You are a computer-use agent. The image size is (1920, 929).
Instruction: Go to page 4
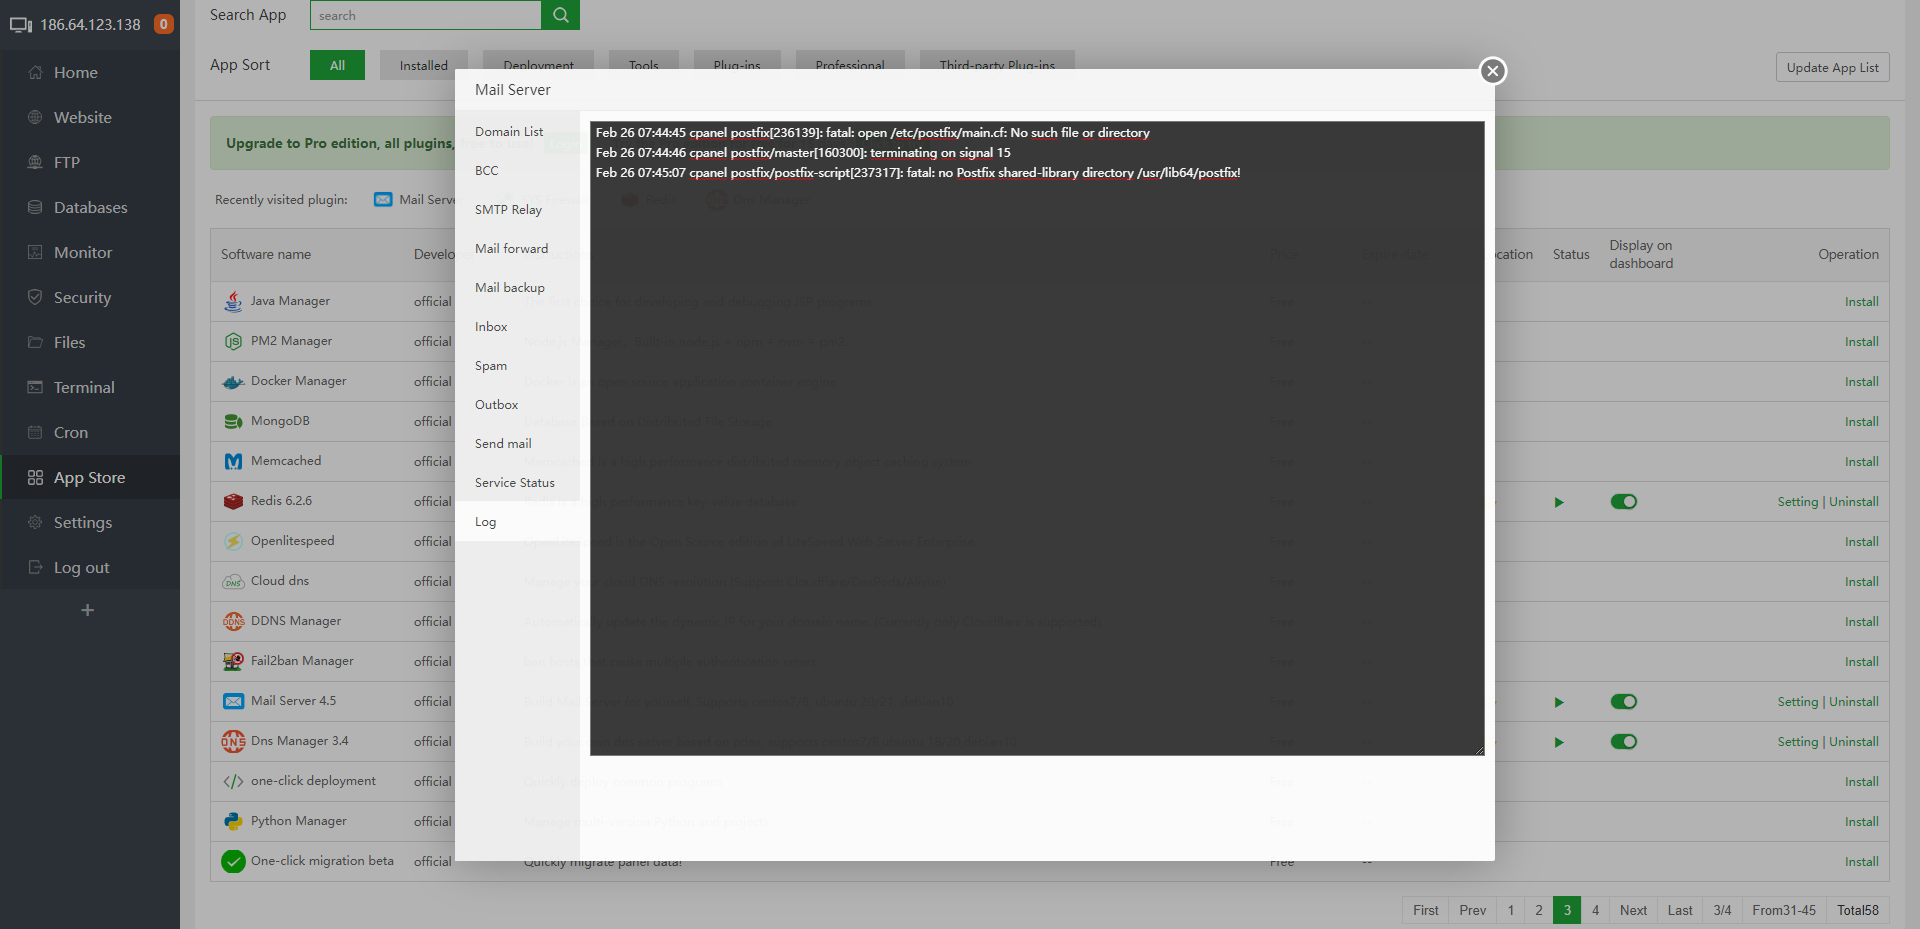tap(1595, 910)
